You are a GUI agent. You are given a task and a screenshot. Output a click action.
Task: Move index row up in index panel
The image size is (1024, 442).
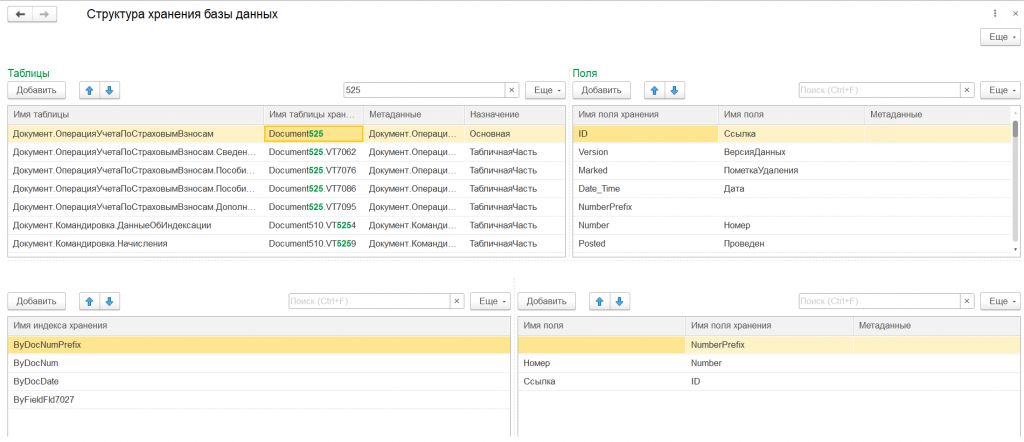coord(89,301)
